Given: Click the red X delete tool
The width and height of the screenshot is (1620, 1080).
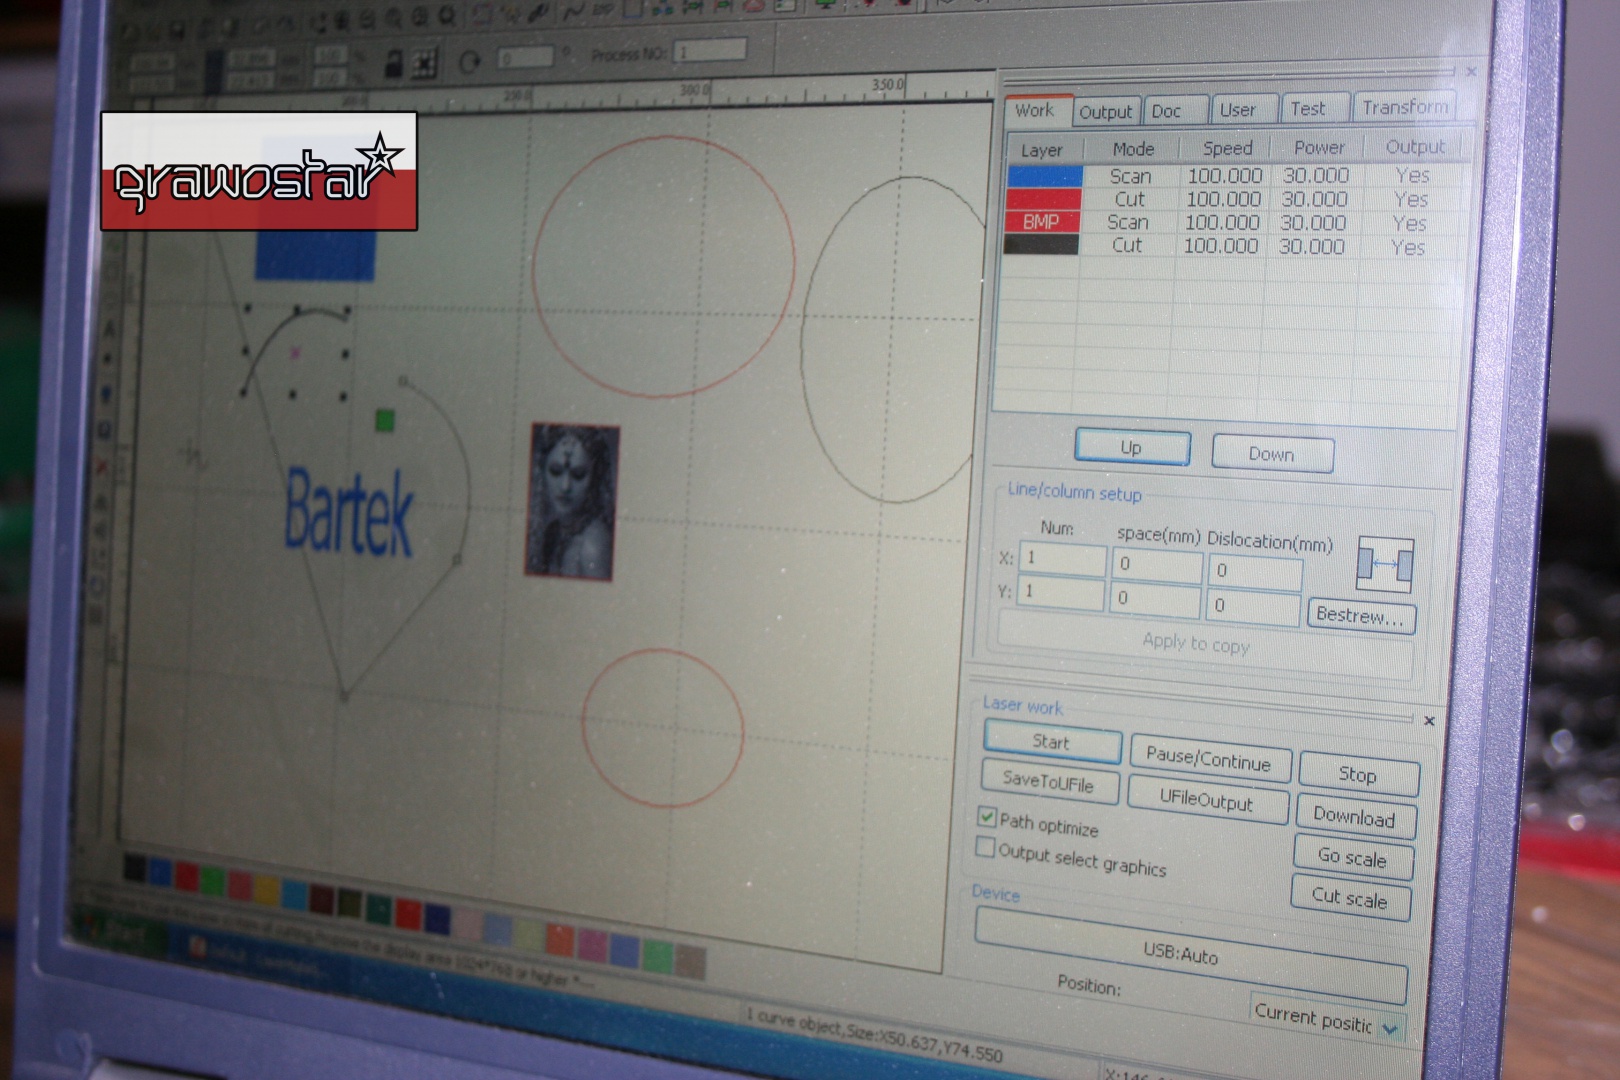Looking at the screenshot, I should coord(101,468).
